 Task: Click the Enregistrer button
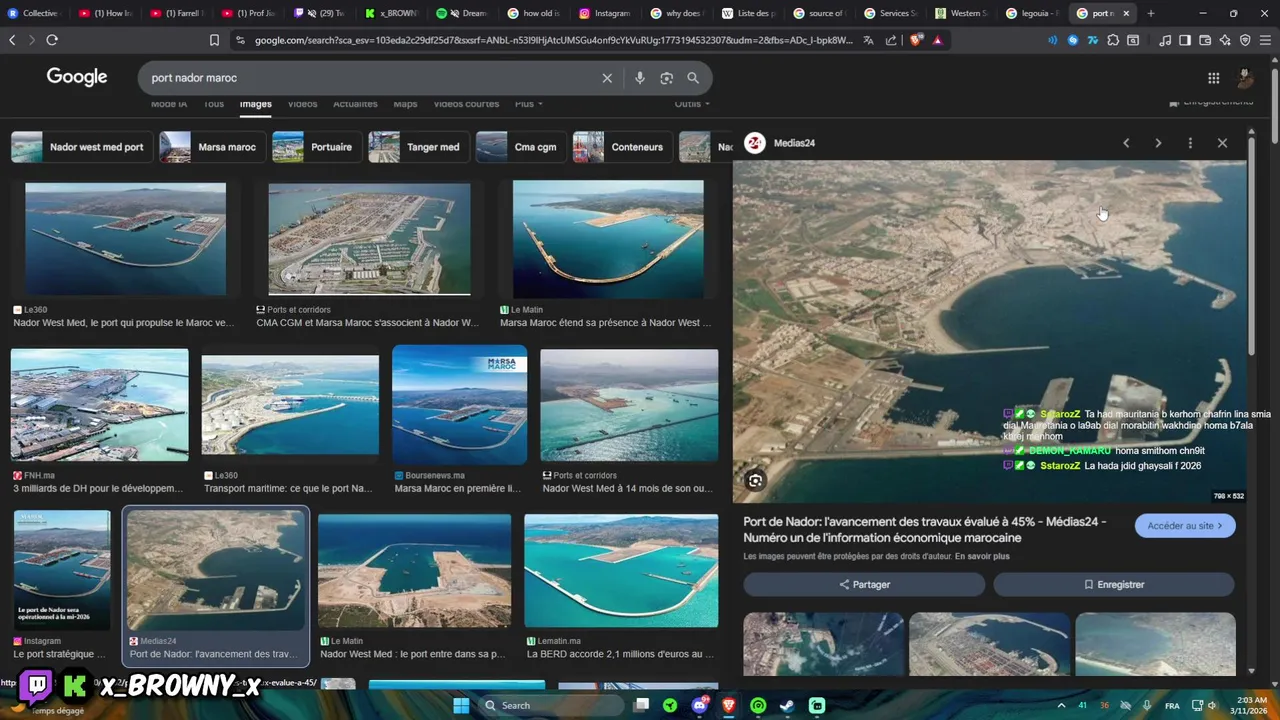click(1114, 584)
